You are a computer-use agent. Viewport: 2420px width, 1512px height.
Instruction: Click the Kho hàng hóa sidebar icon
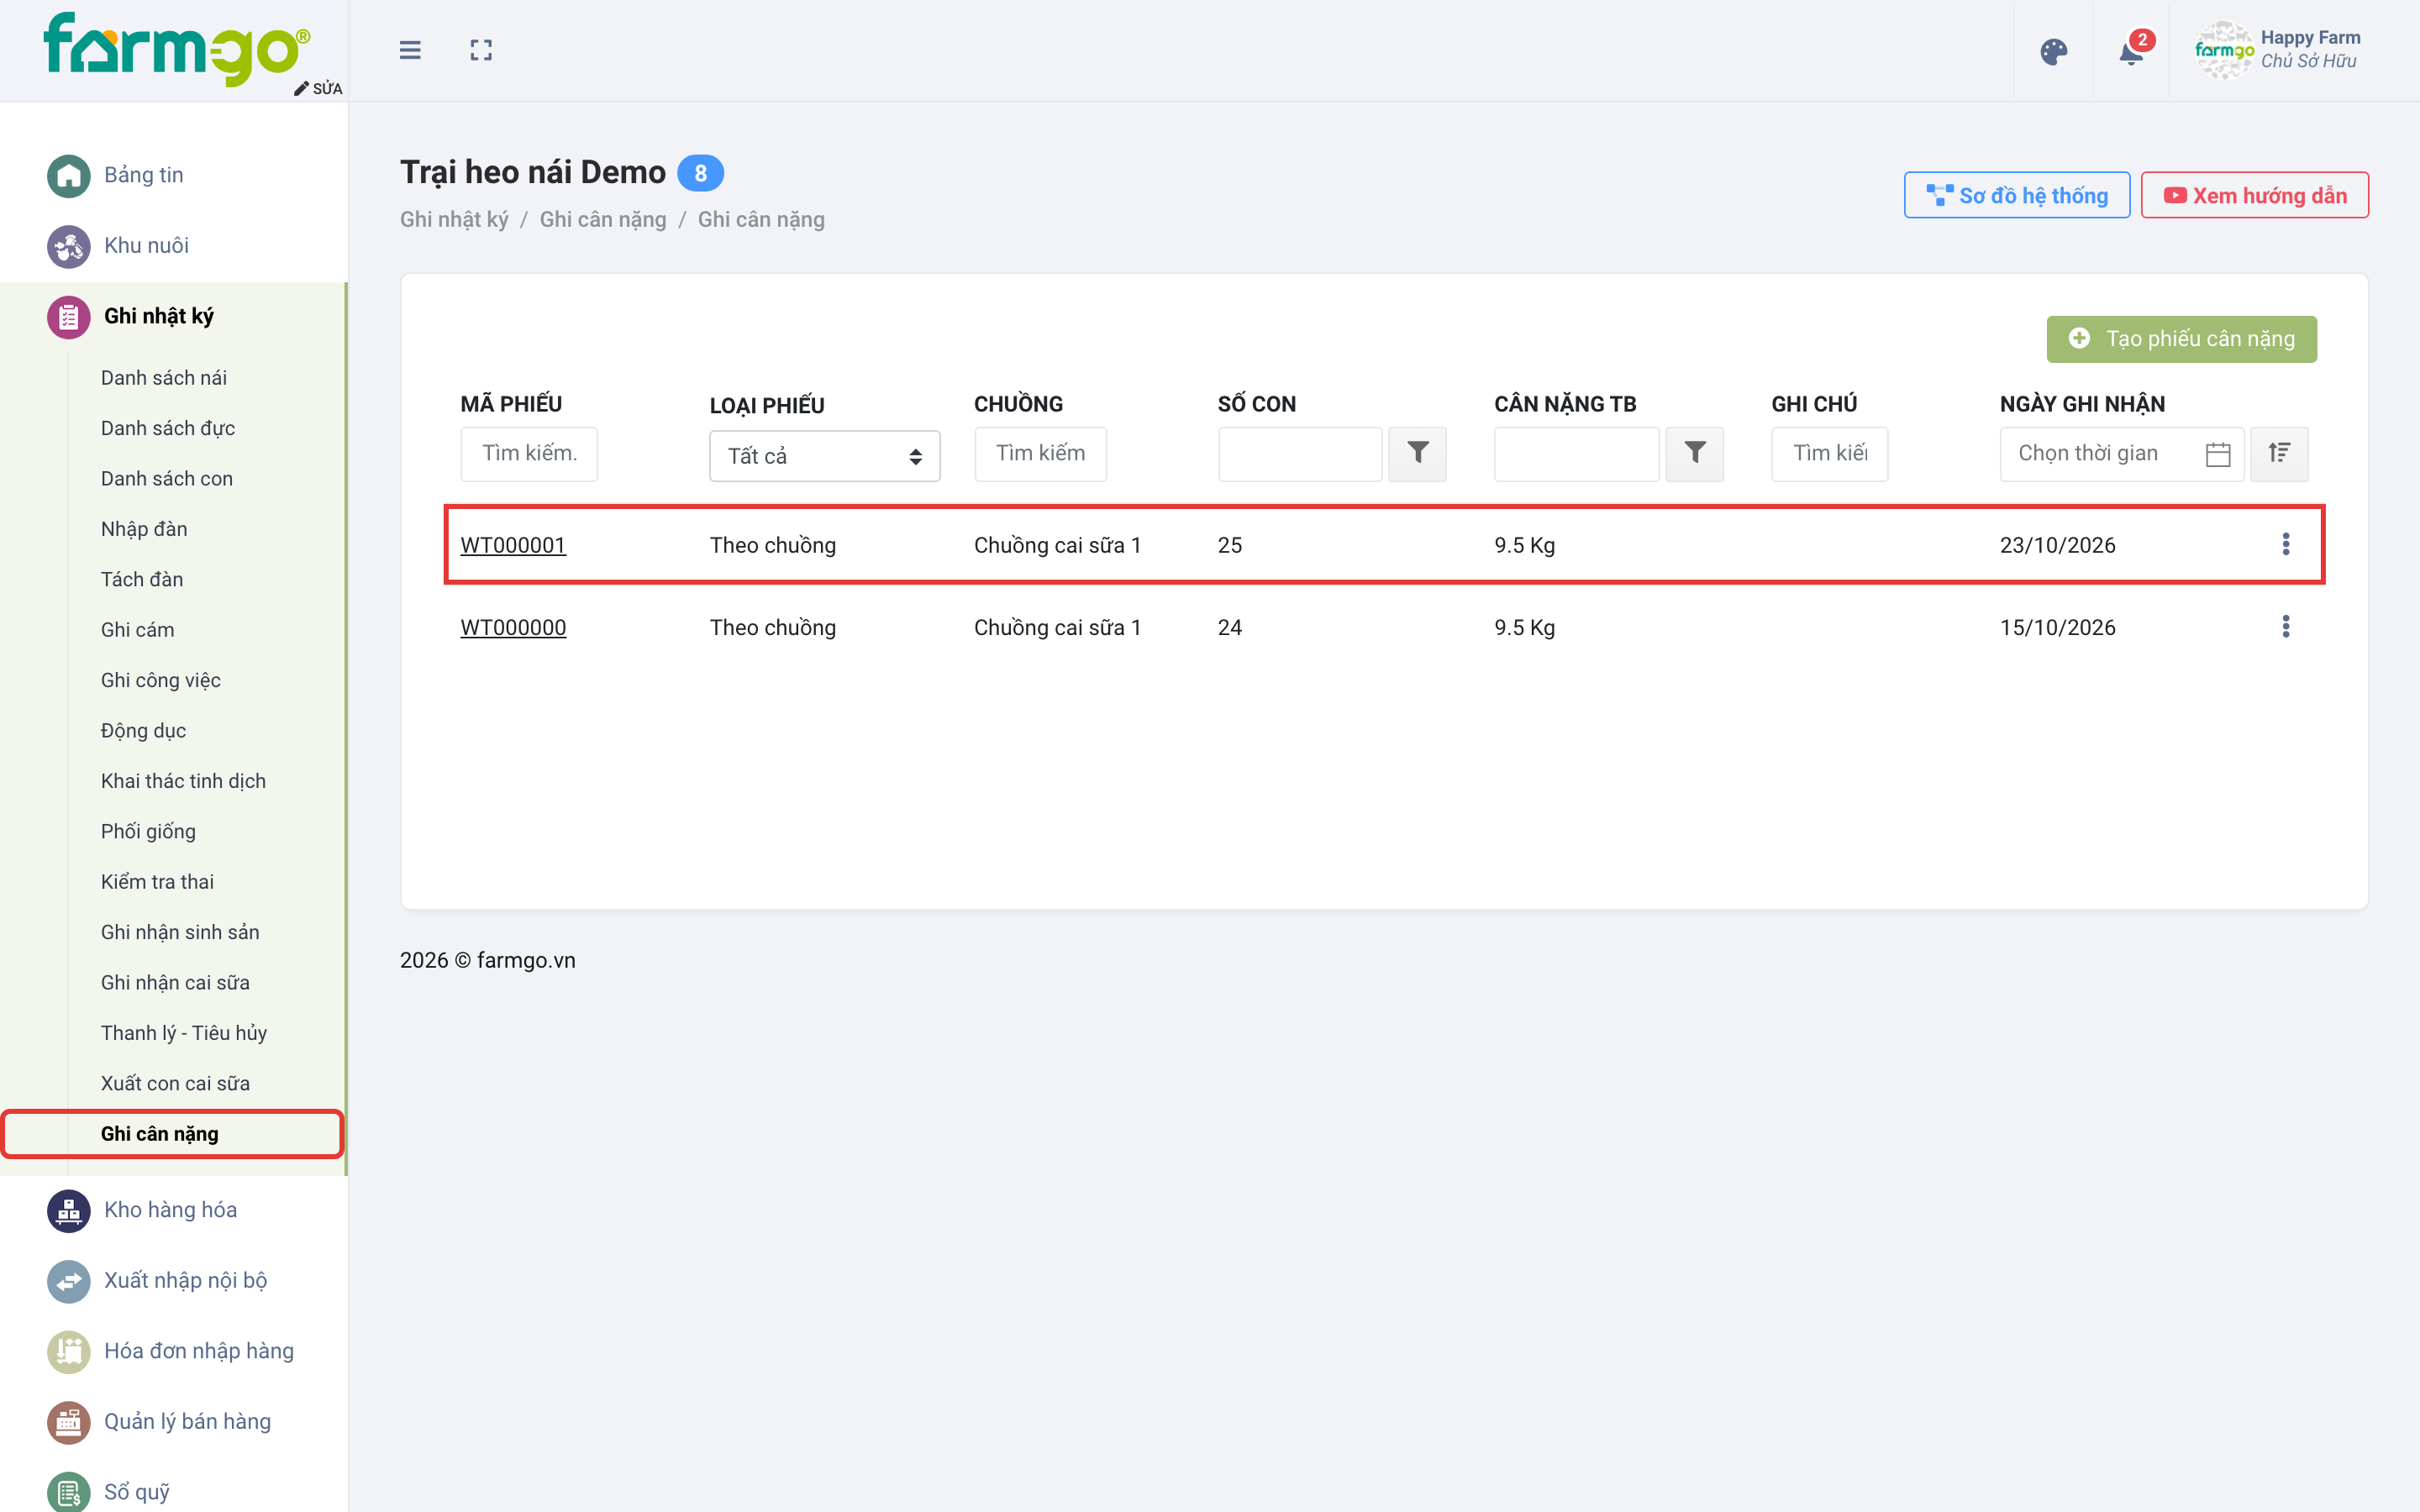tap(68, 1211)
